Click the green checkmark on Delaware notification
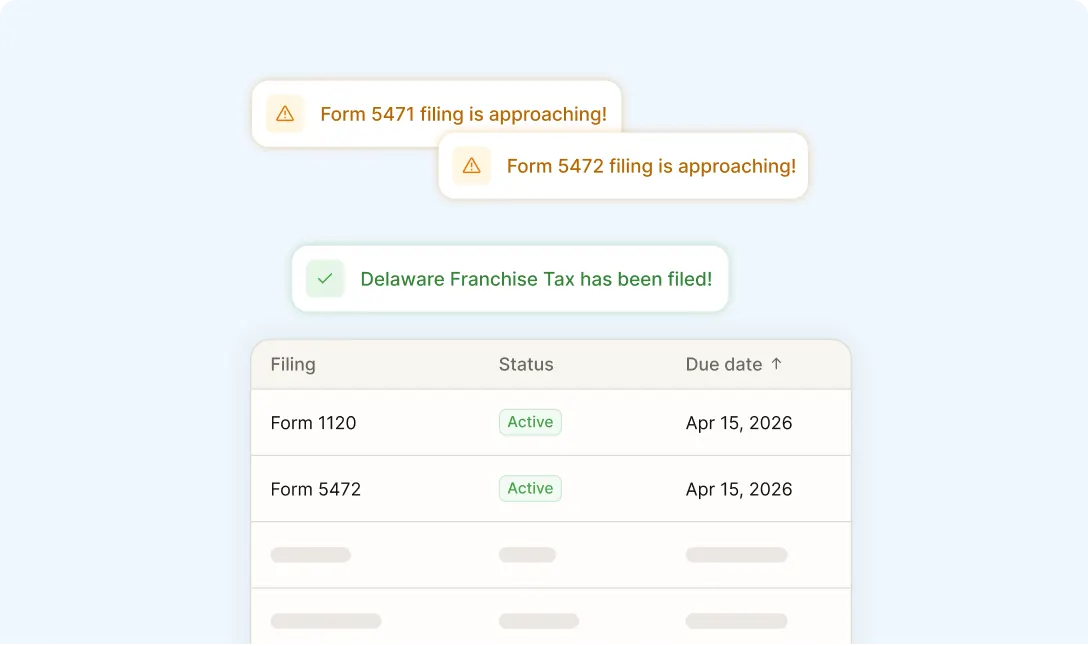The height and width of the screenshot is (646, 1088). point(324,278)
